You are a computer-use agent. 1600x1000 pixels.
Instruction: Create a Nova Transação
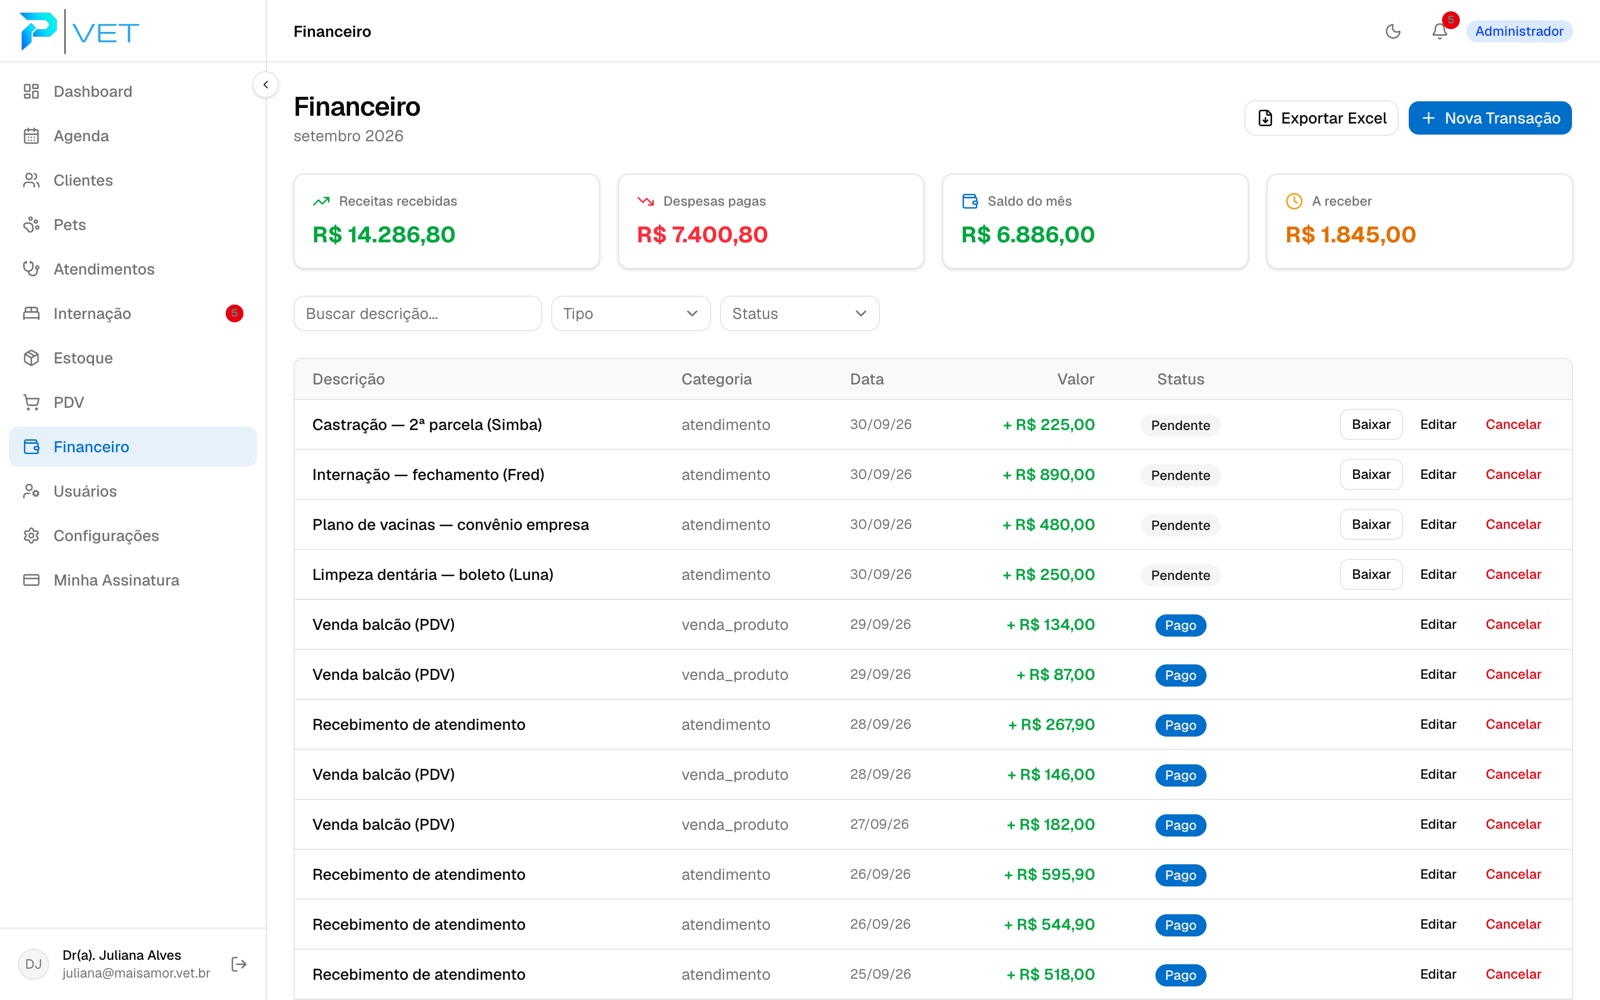click(x=1490, y=118)
